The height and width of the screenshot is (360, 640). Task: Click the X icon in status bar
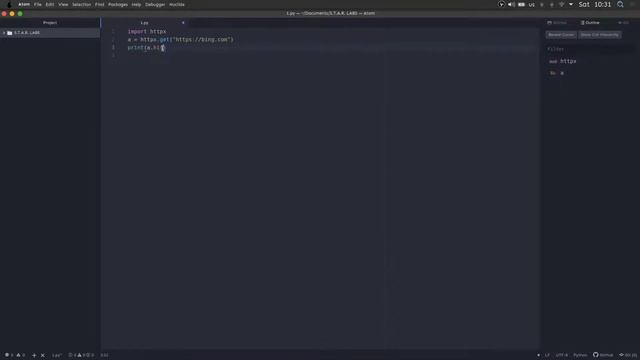42,355
